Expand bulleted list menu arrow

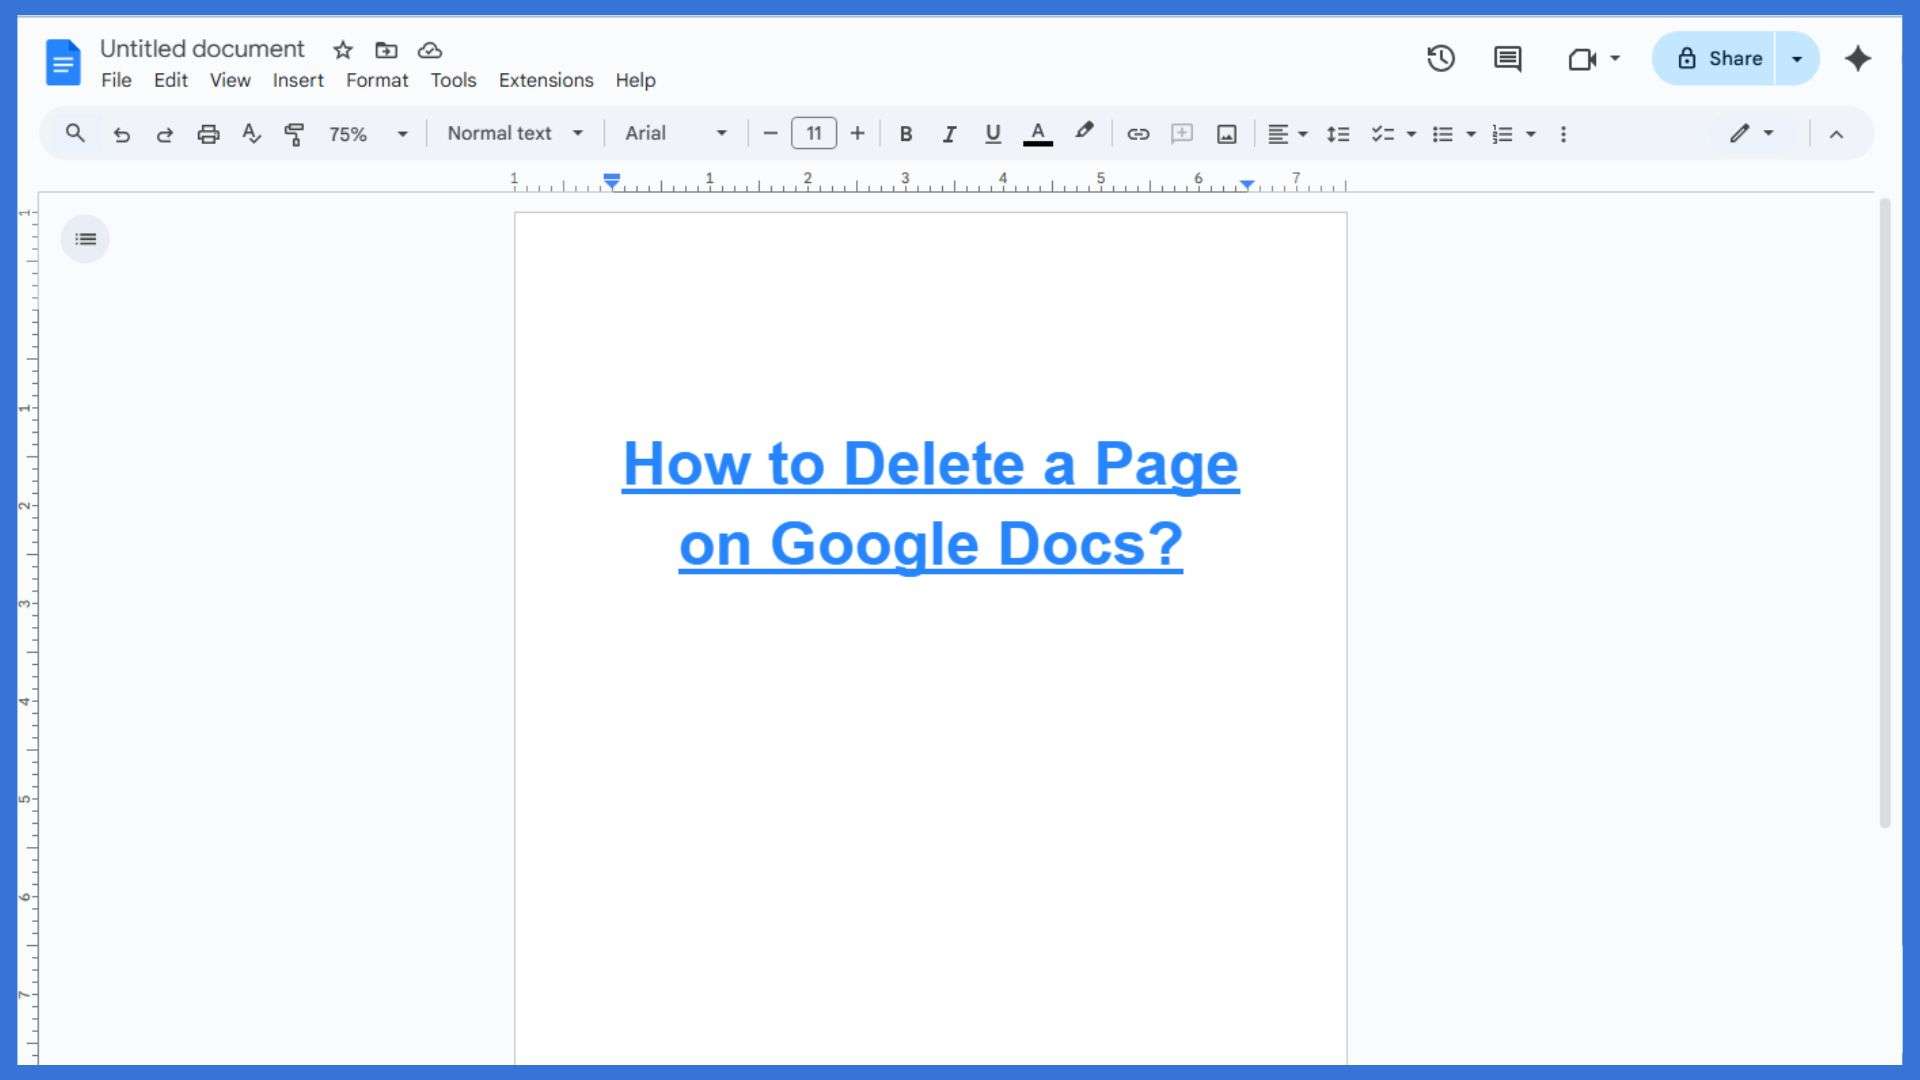pyautogui.click(x=1471, y=134)
